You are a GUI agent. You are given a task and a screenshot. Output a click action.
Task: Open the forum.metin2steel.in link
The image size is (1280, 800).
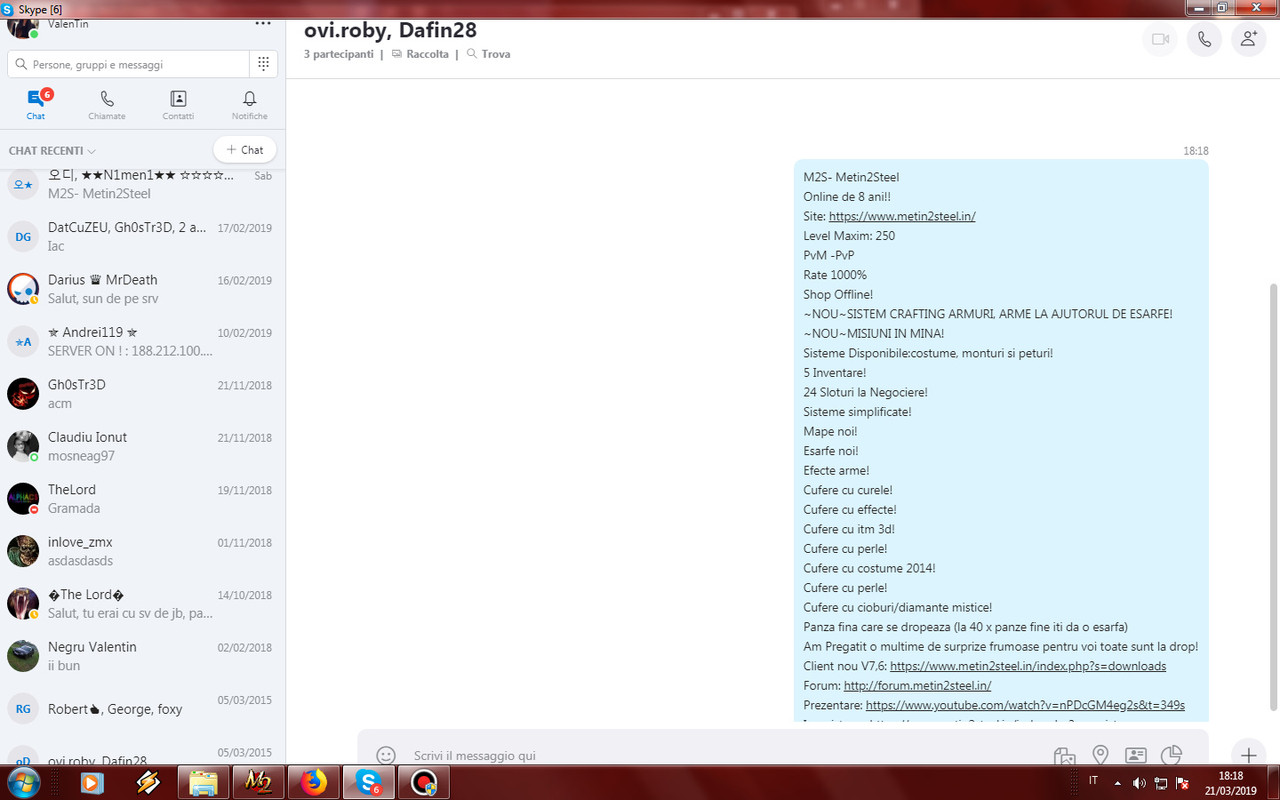pos(917,686)
